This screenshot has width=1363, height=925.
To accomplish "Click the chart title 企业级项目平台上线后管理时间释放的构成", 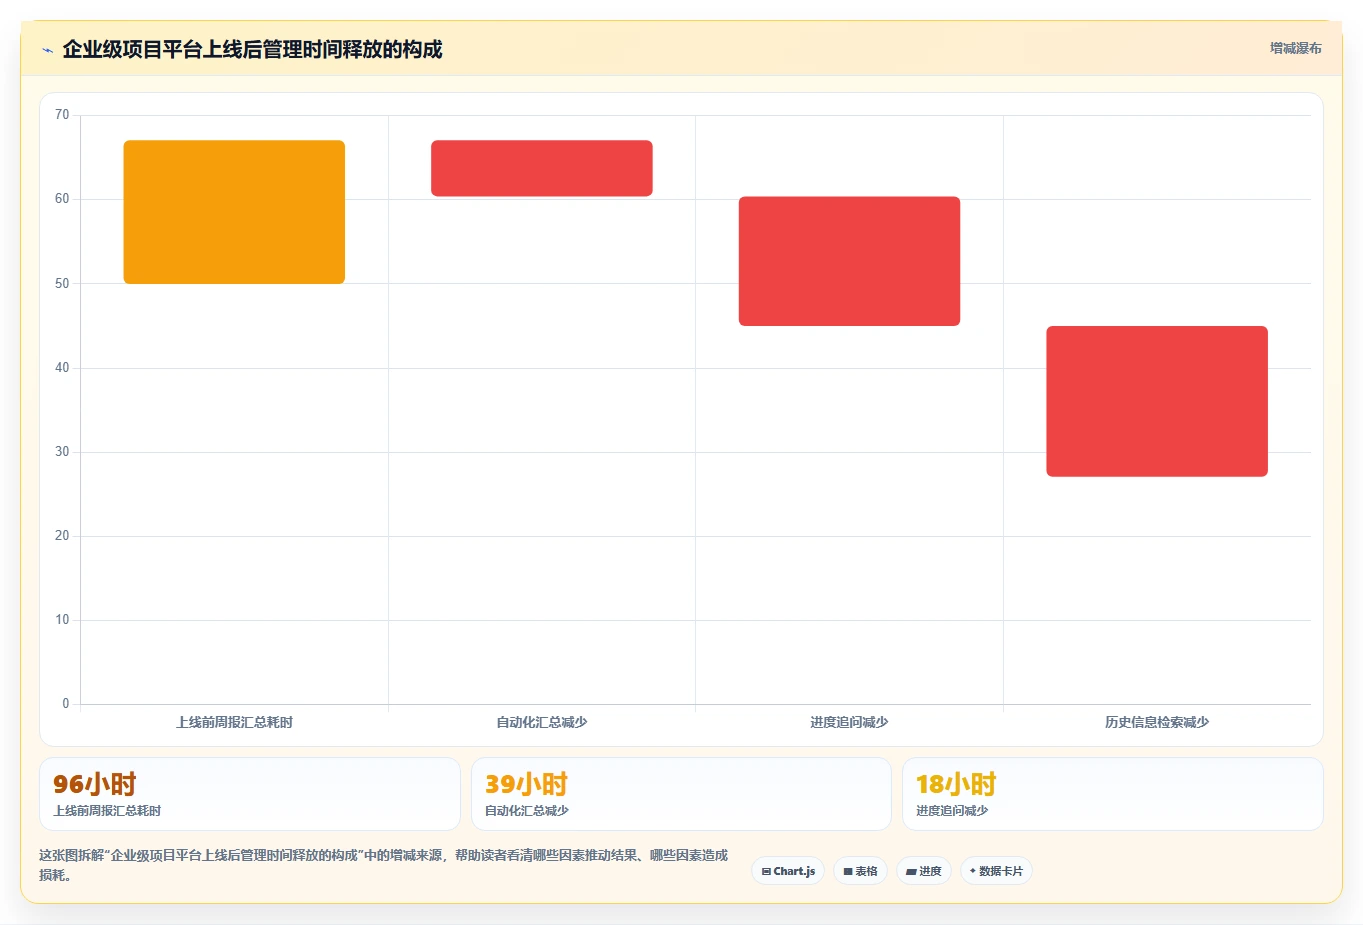I will coord(252,49).
